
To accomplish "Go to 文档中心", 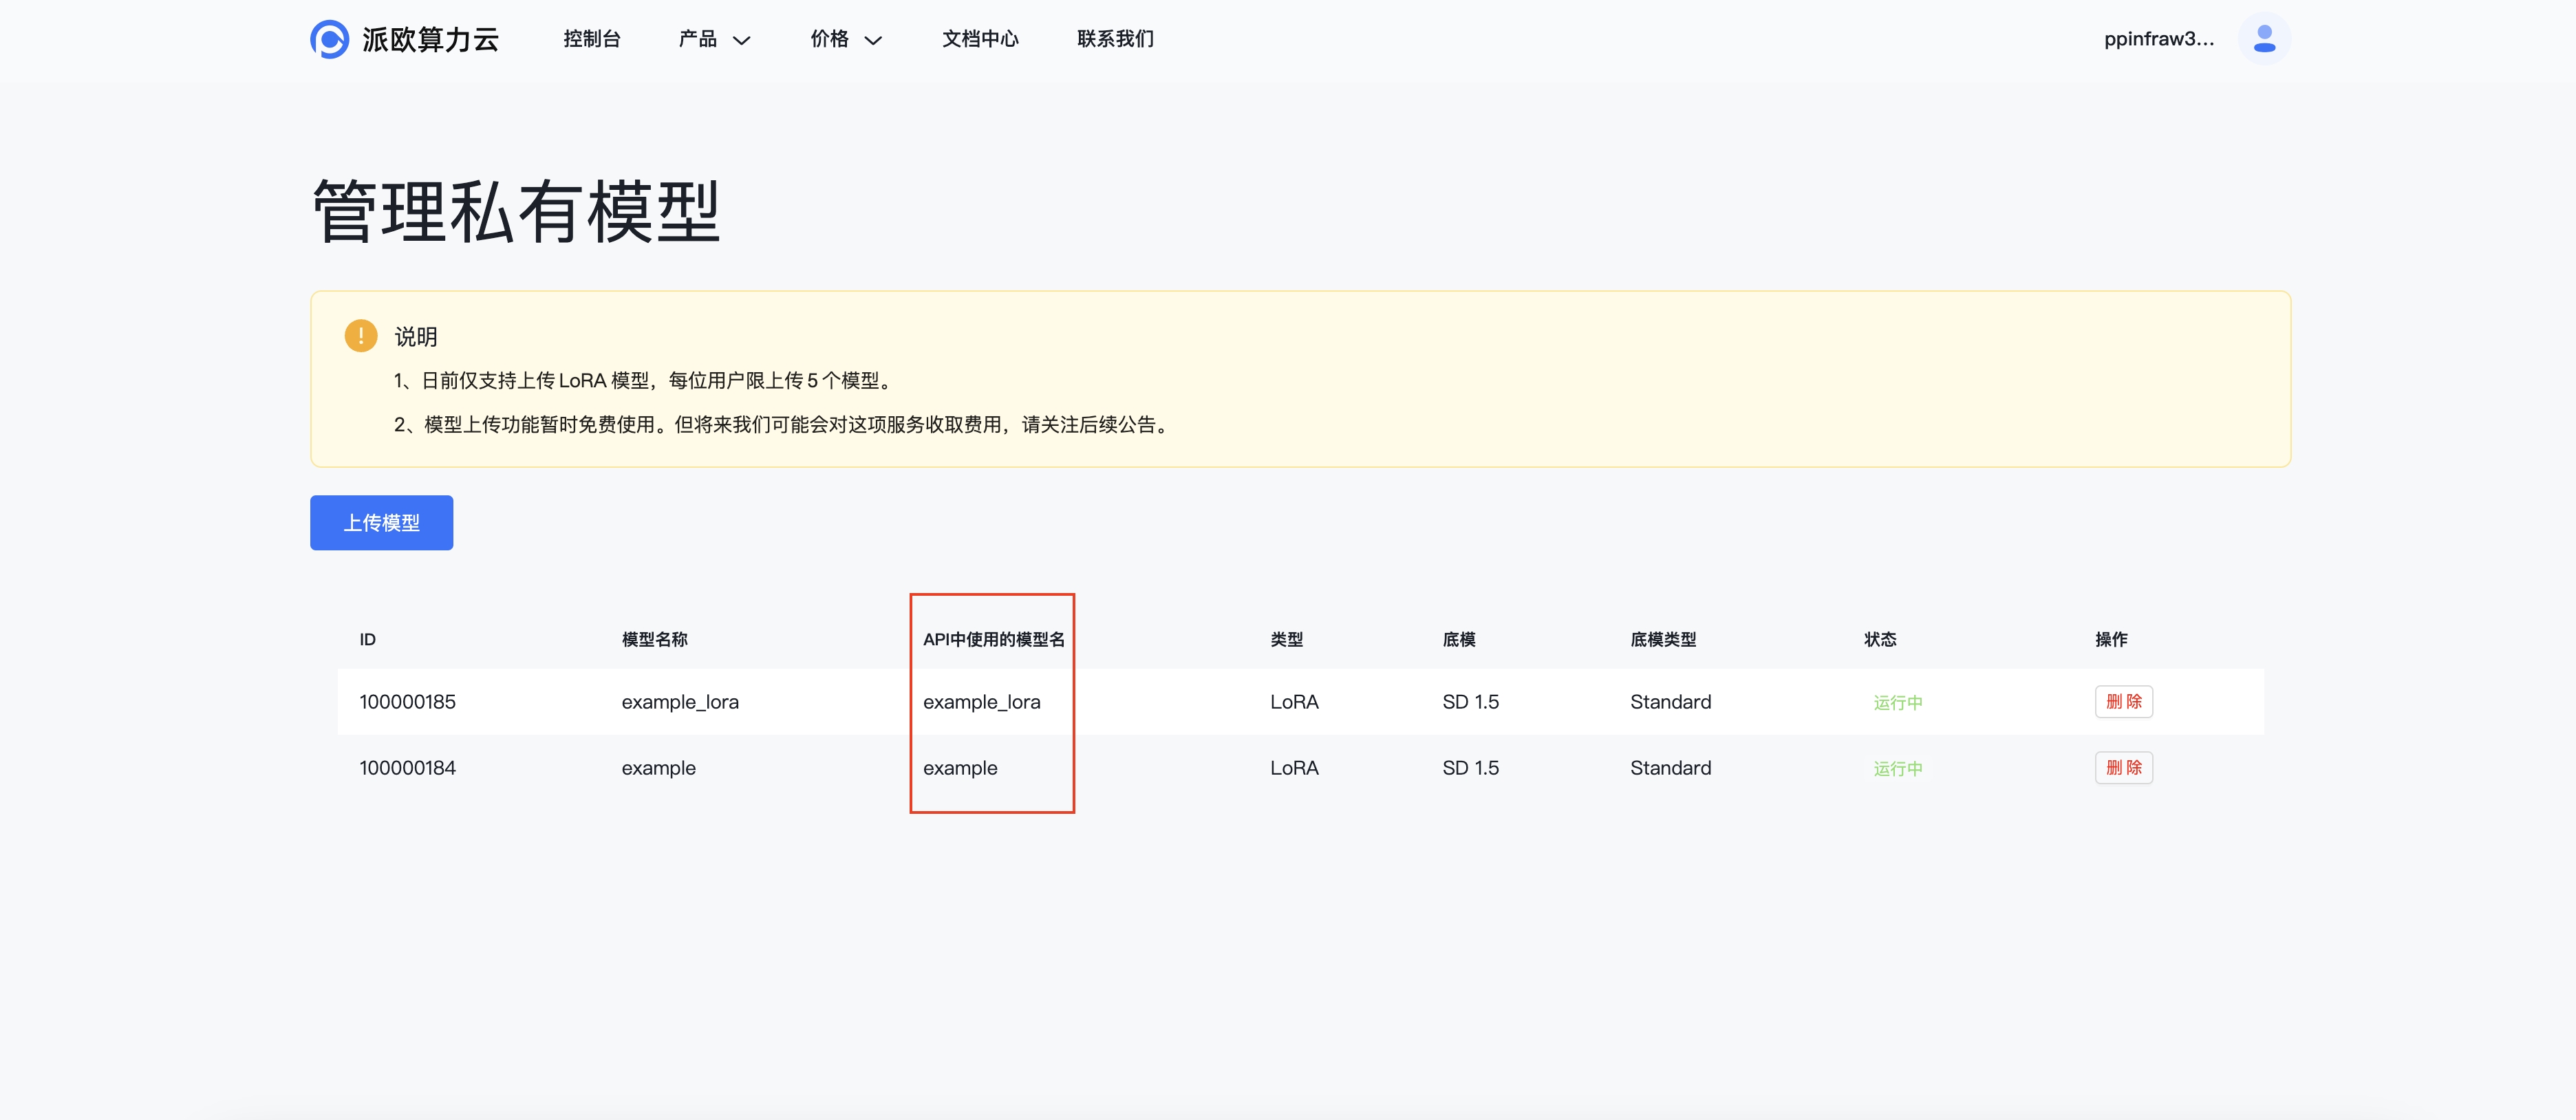I will click(980, 39).
